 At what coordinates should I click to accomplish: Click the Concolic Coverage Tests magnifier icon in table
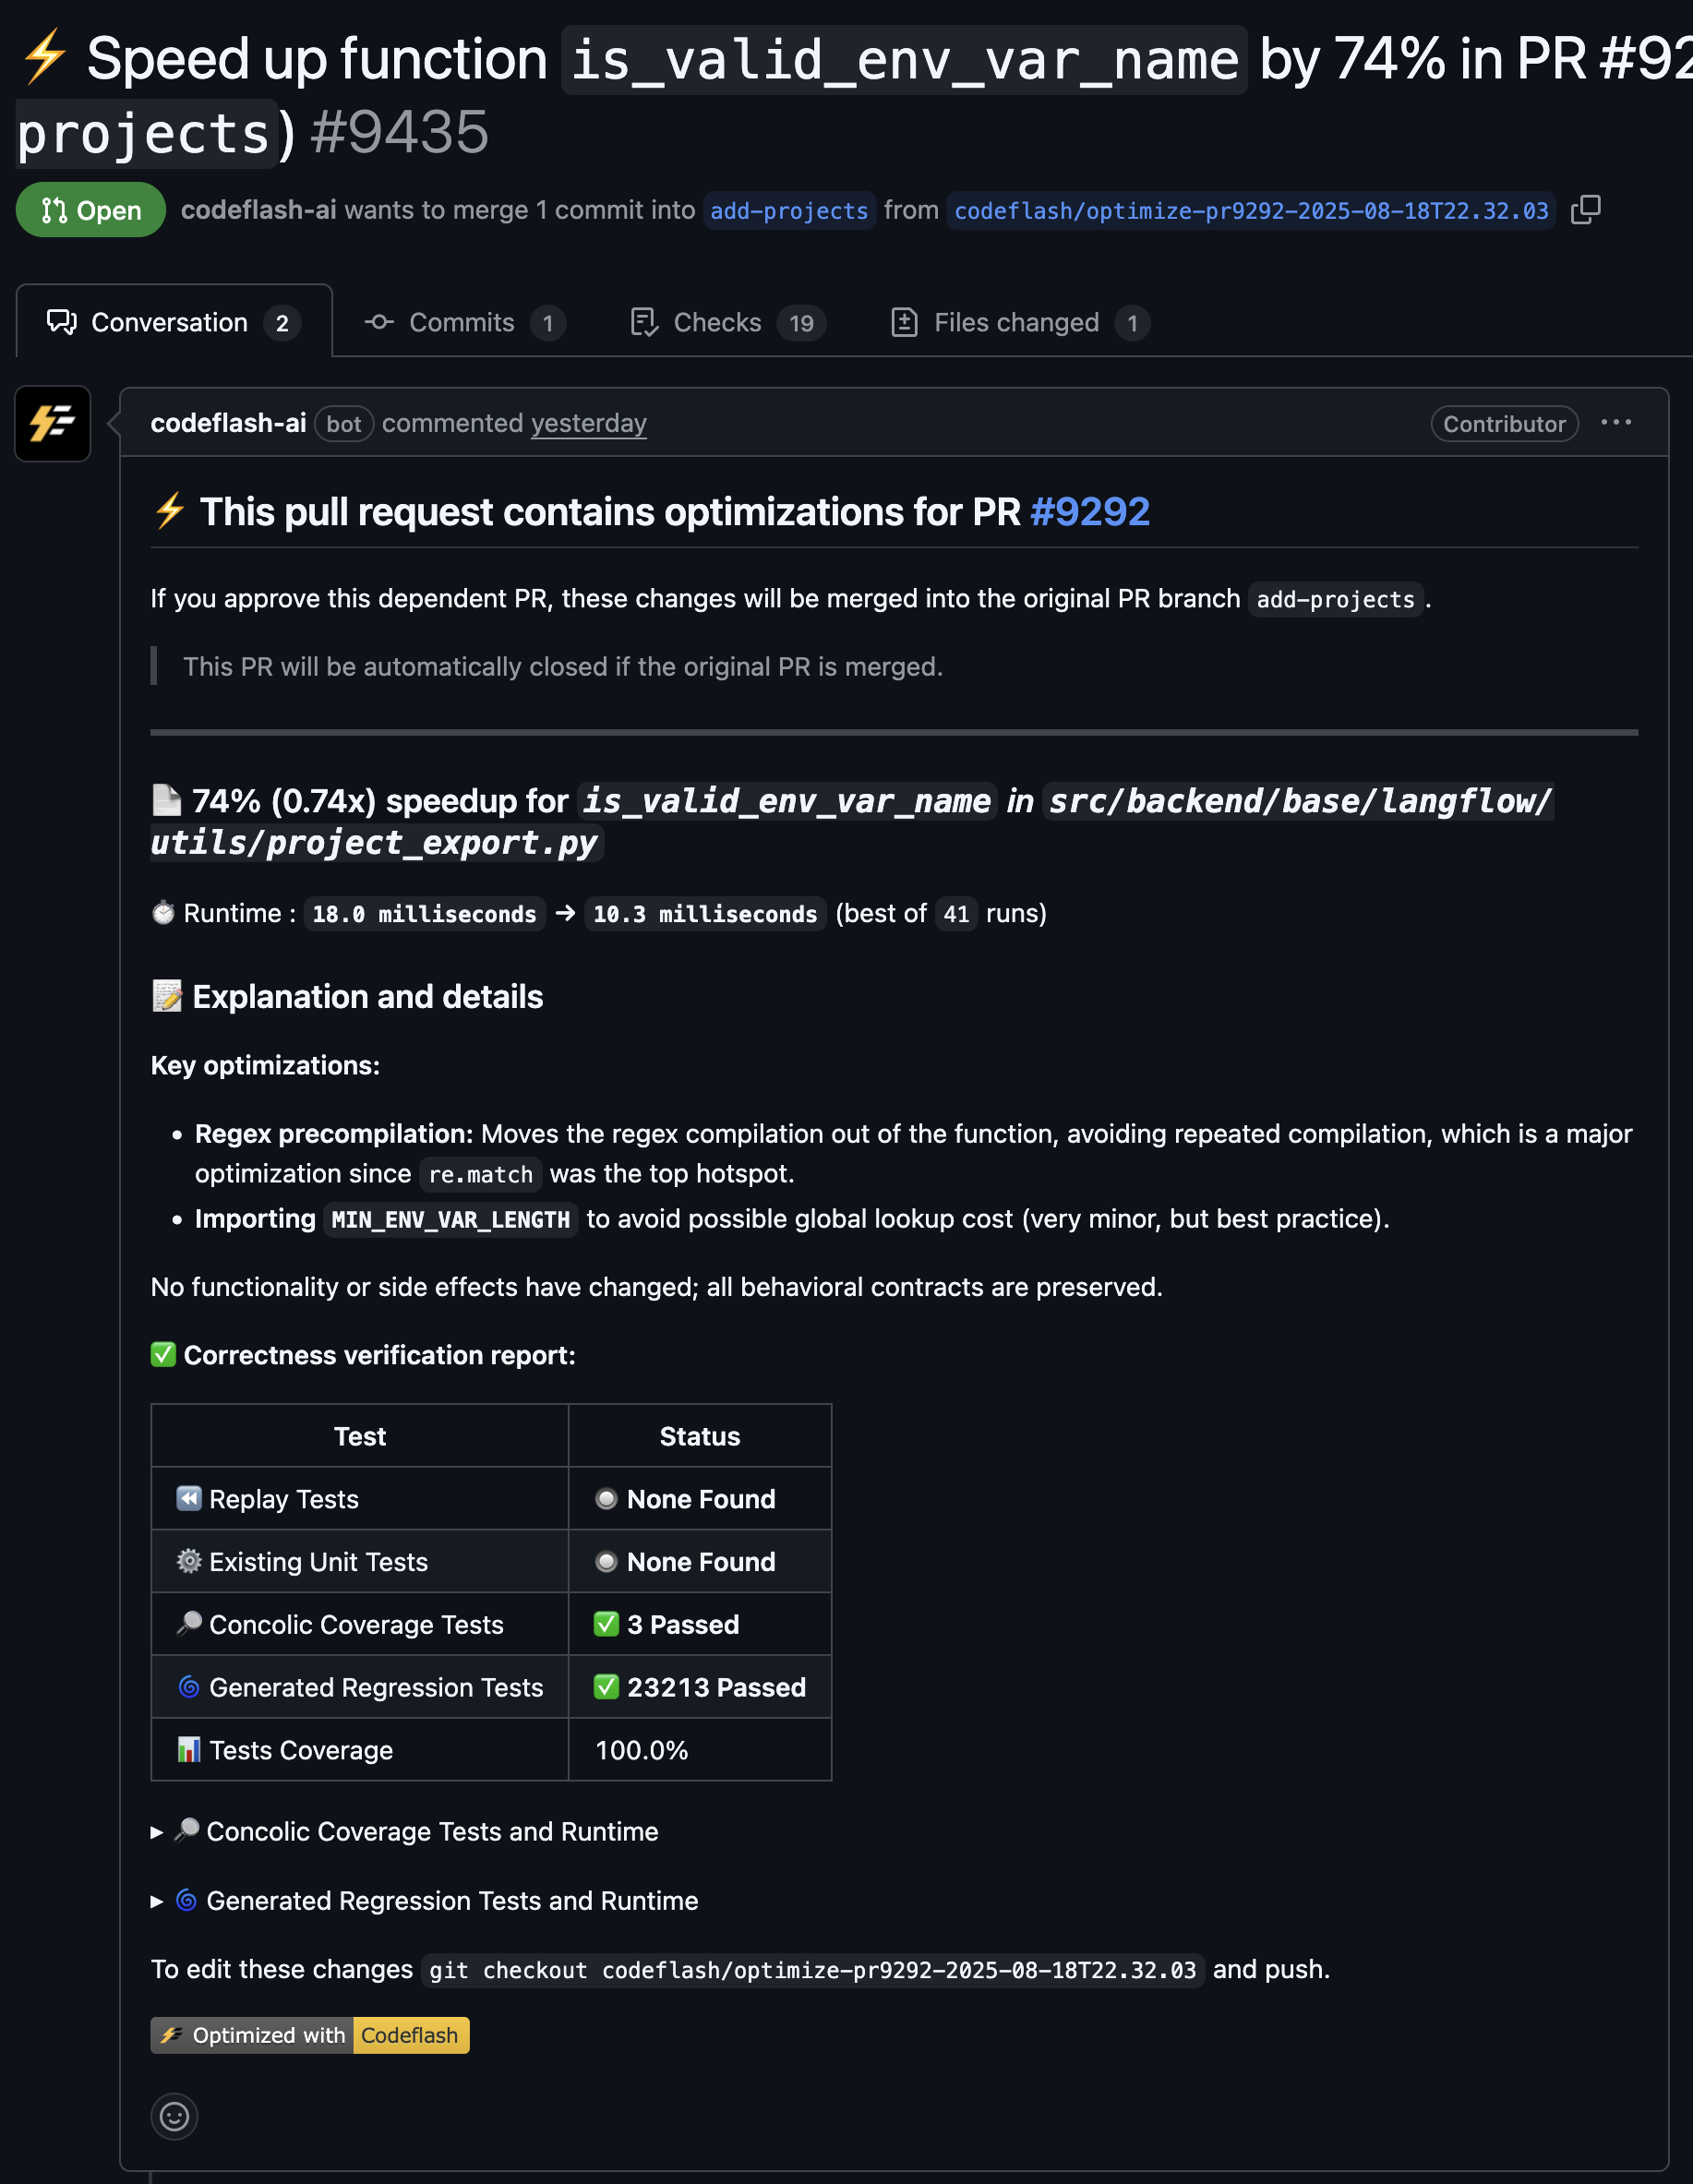coord(189,1623)
